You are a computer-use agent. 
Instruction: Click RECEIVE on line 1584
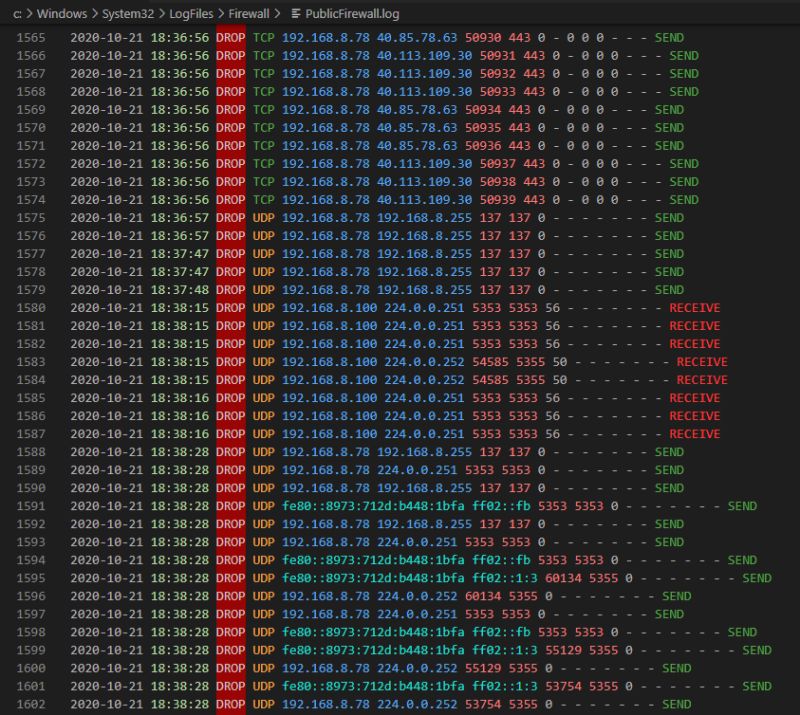[x=702, y=380]
